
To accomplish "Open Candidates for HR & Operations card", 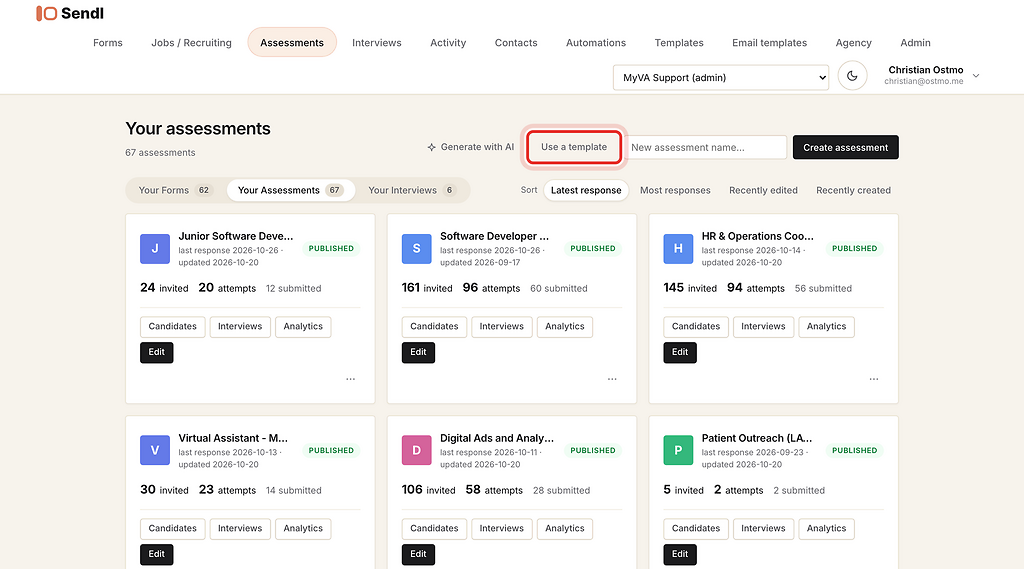I will [696, 327].
